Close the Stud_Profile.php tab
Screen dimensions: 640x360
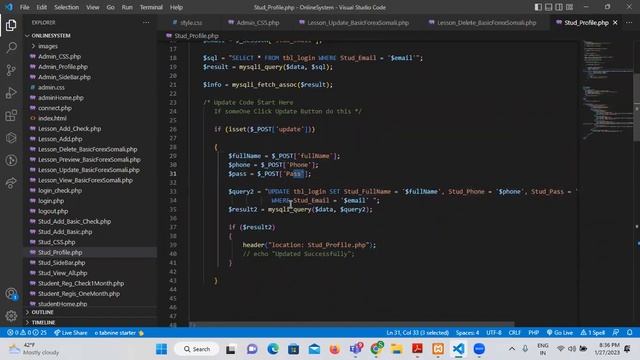click(616, 22)
